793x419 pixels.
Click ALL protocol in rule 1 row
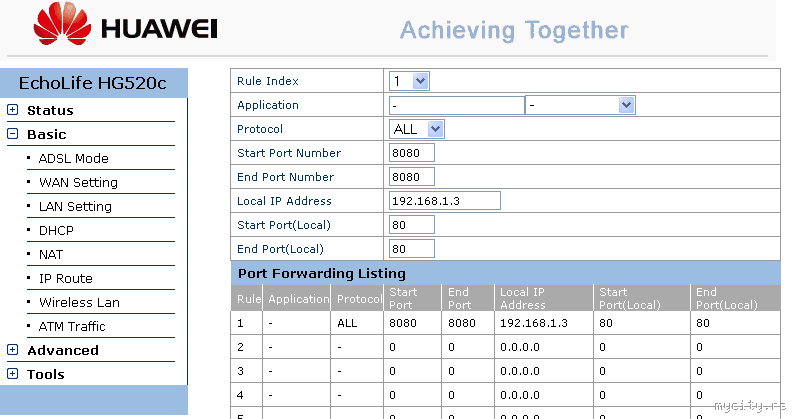tap(347, 323)
